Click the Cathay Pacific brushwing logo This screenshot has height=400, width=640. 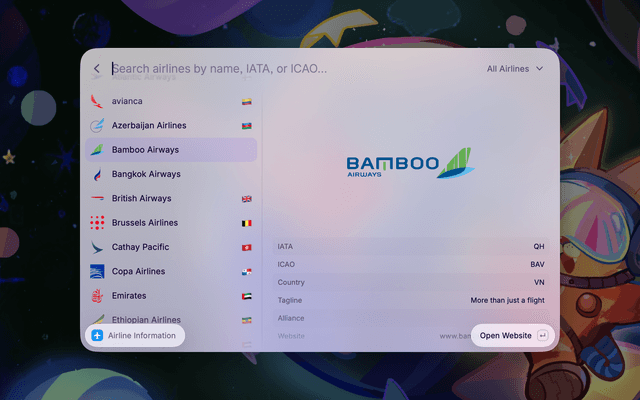97,247
